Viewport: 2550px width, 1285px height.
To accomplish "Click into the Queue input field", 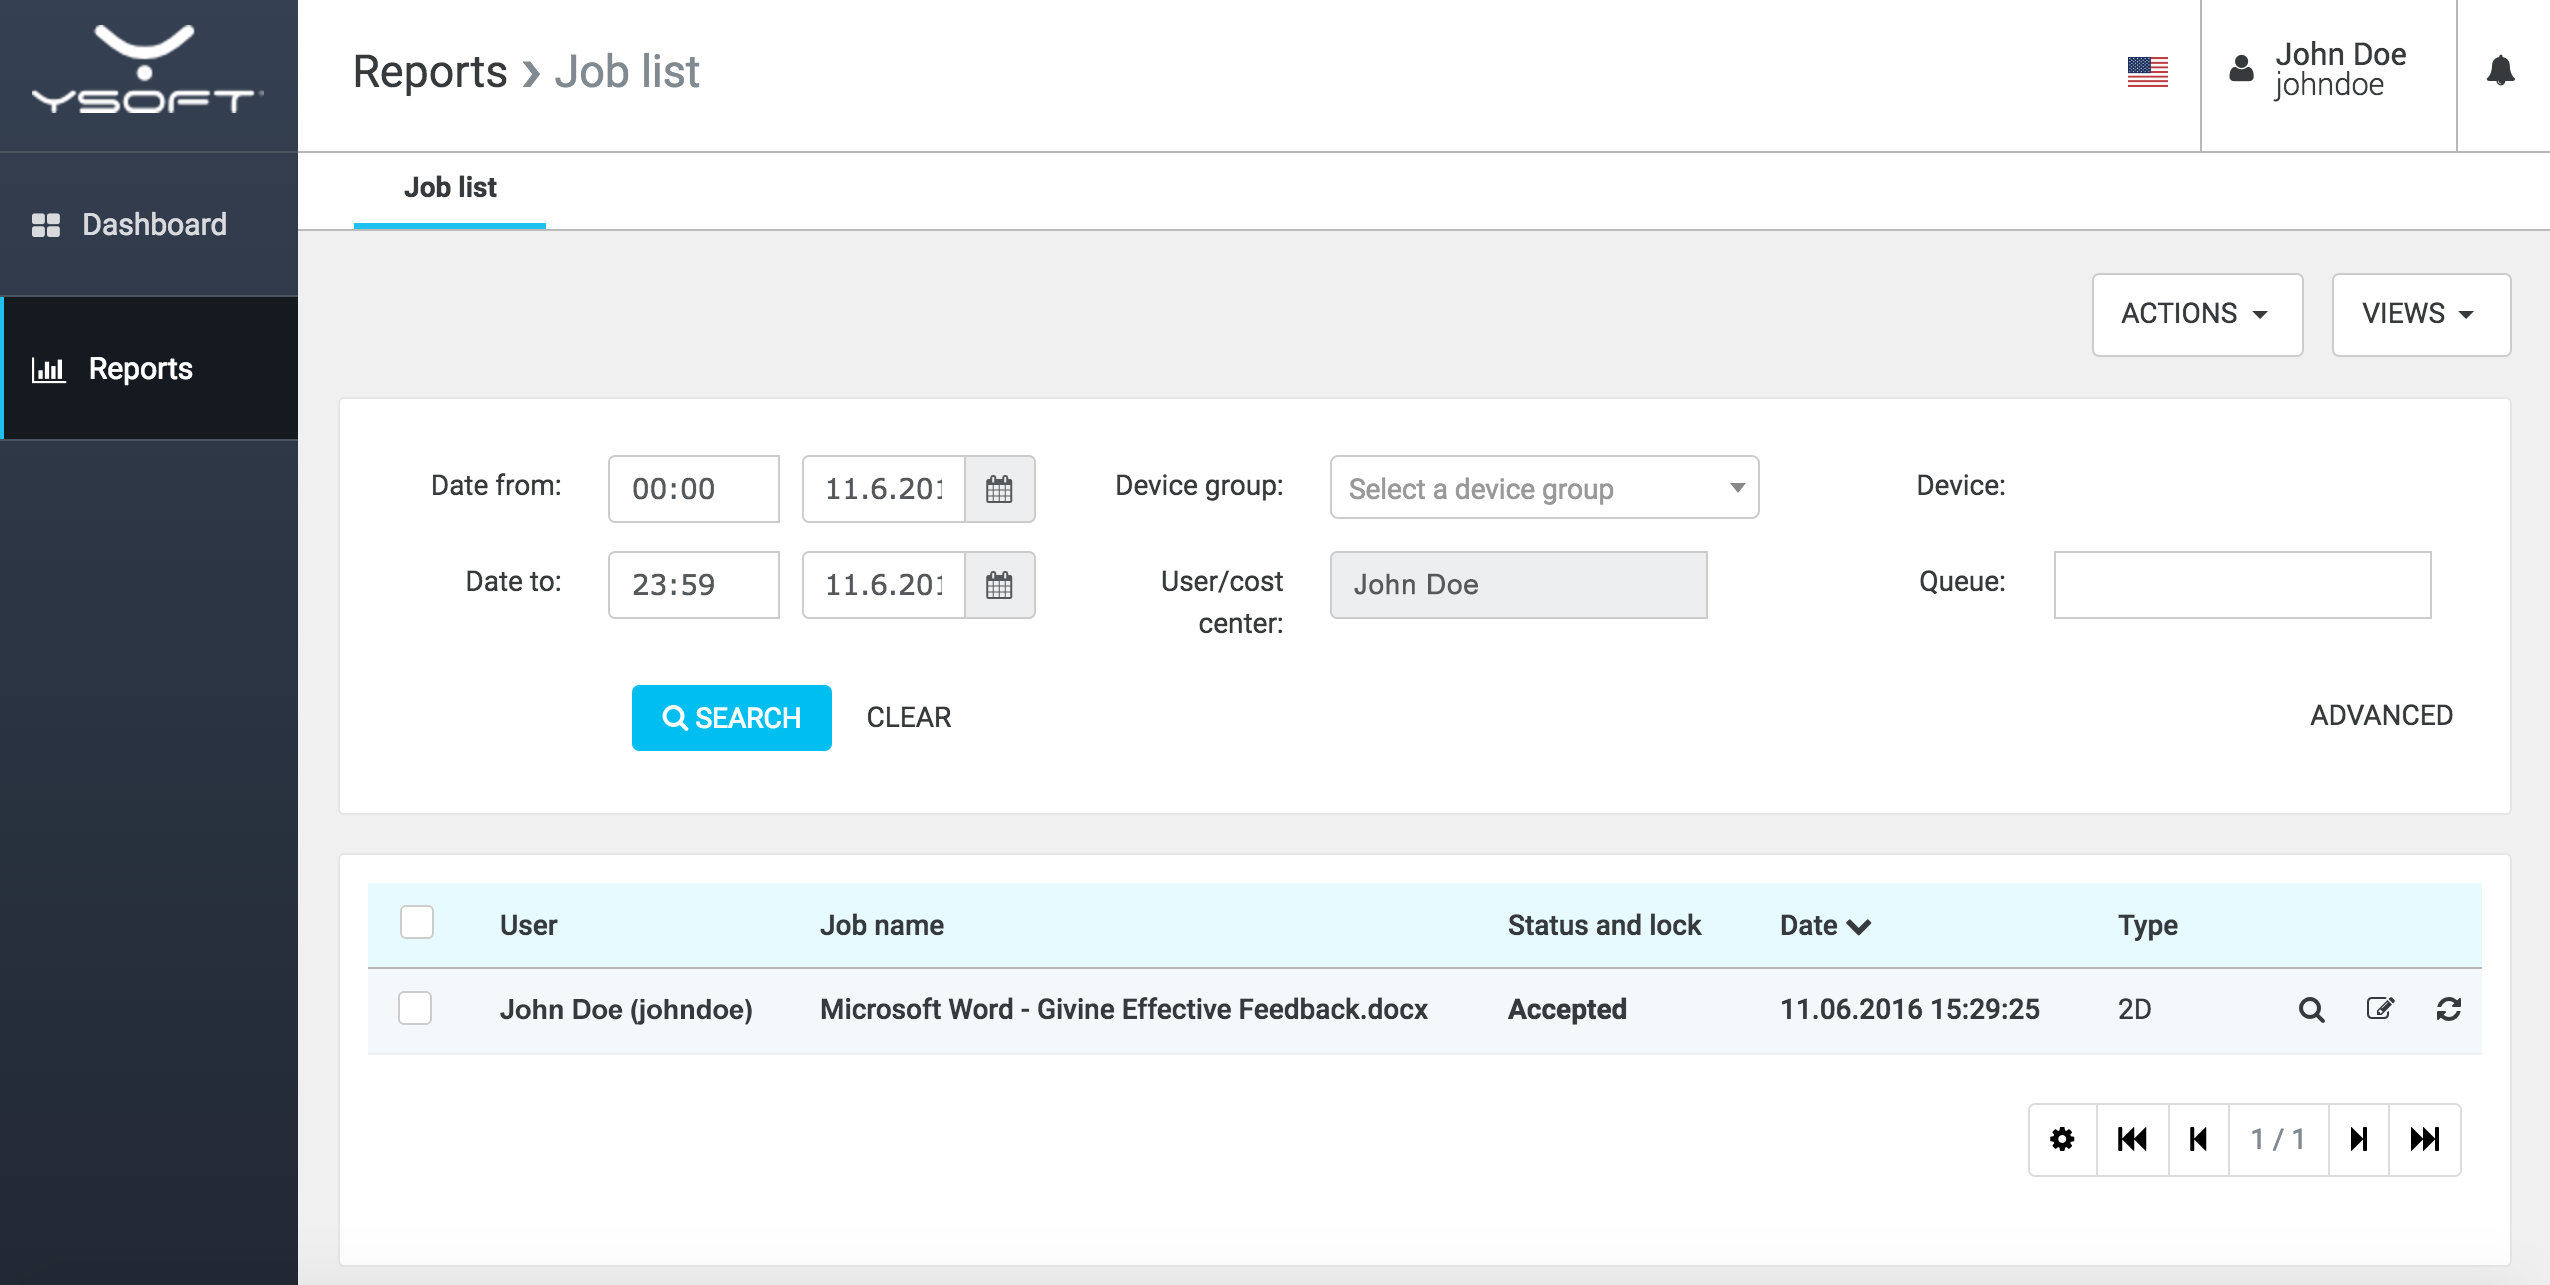I will coord(2242,585).
